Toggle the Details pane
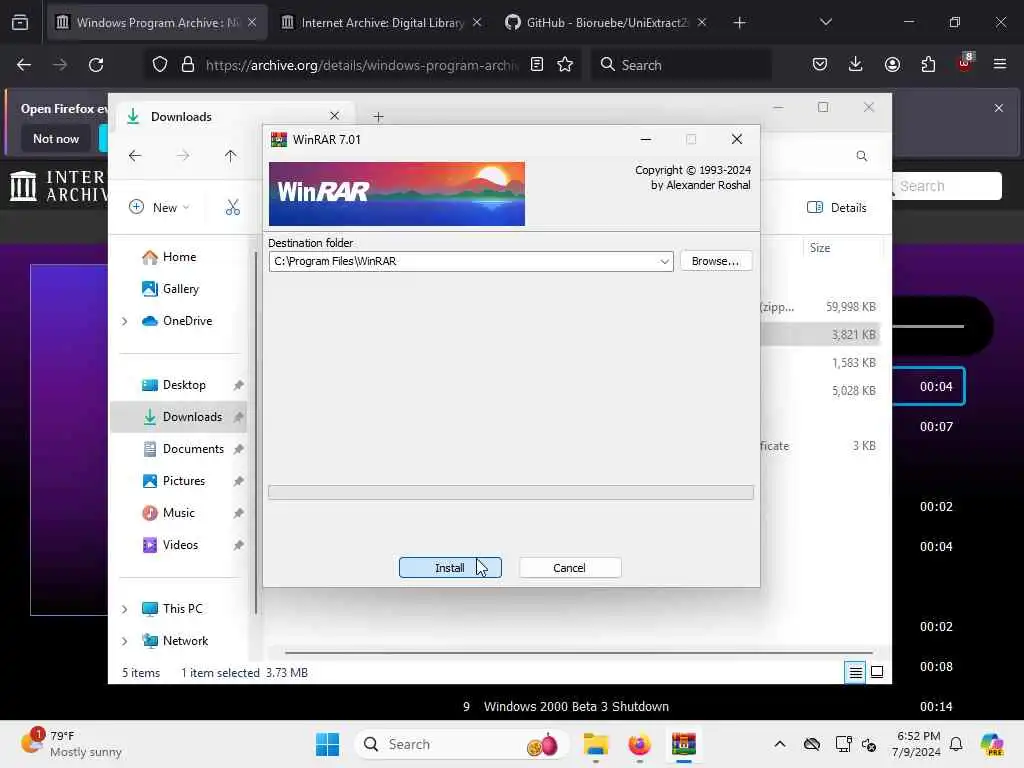Viewport: 1024px width, 768px height. (837, 207)
